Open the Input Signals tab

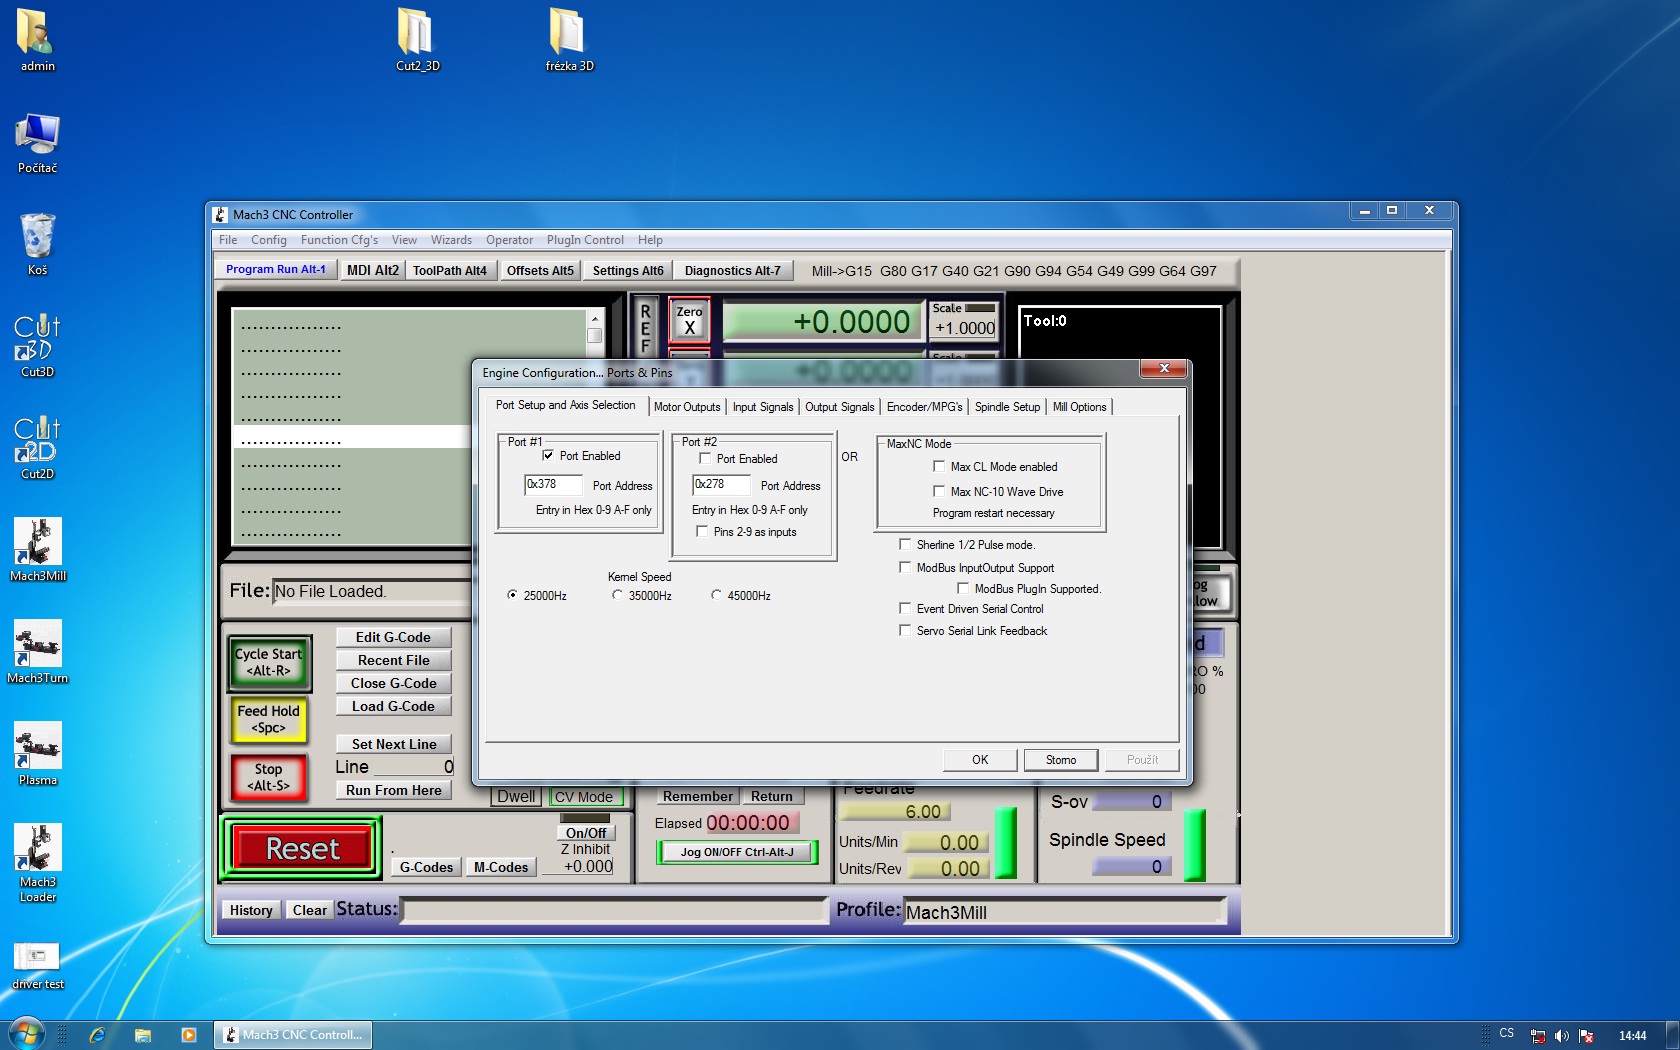point(762,407)
